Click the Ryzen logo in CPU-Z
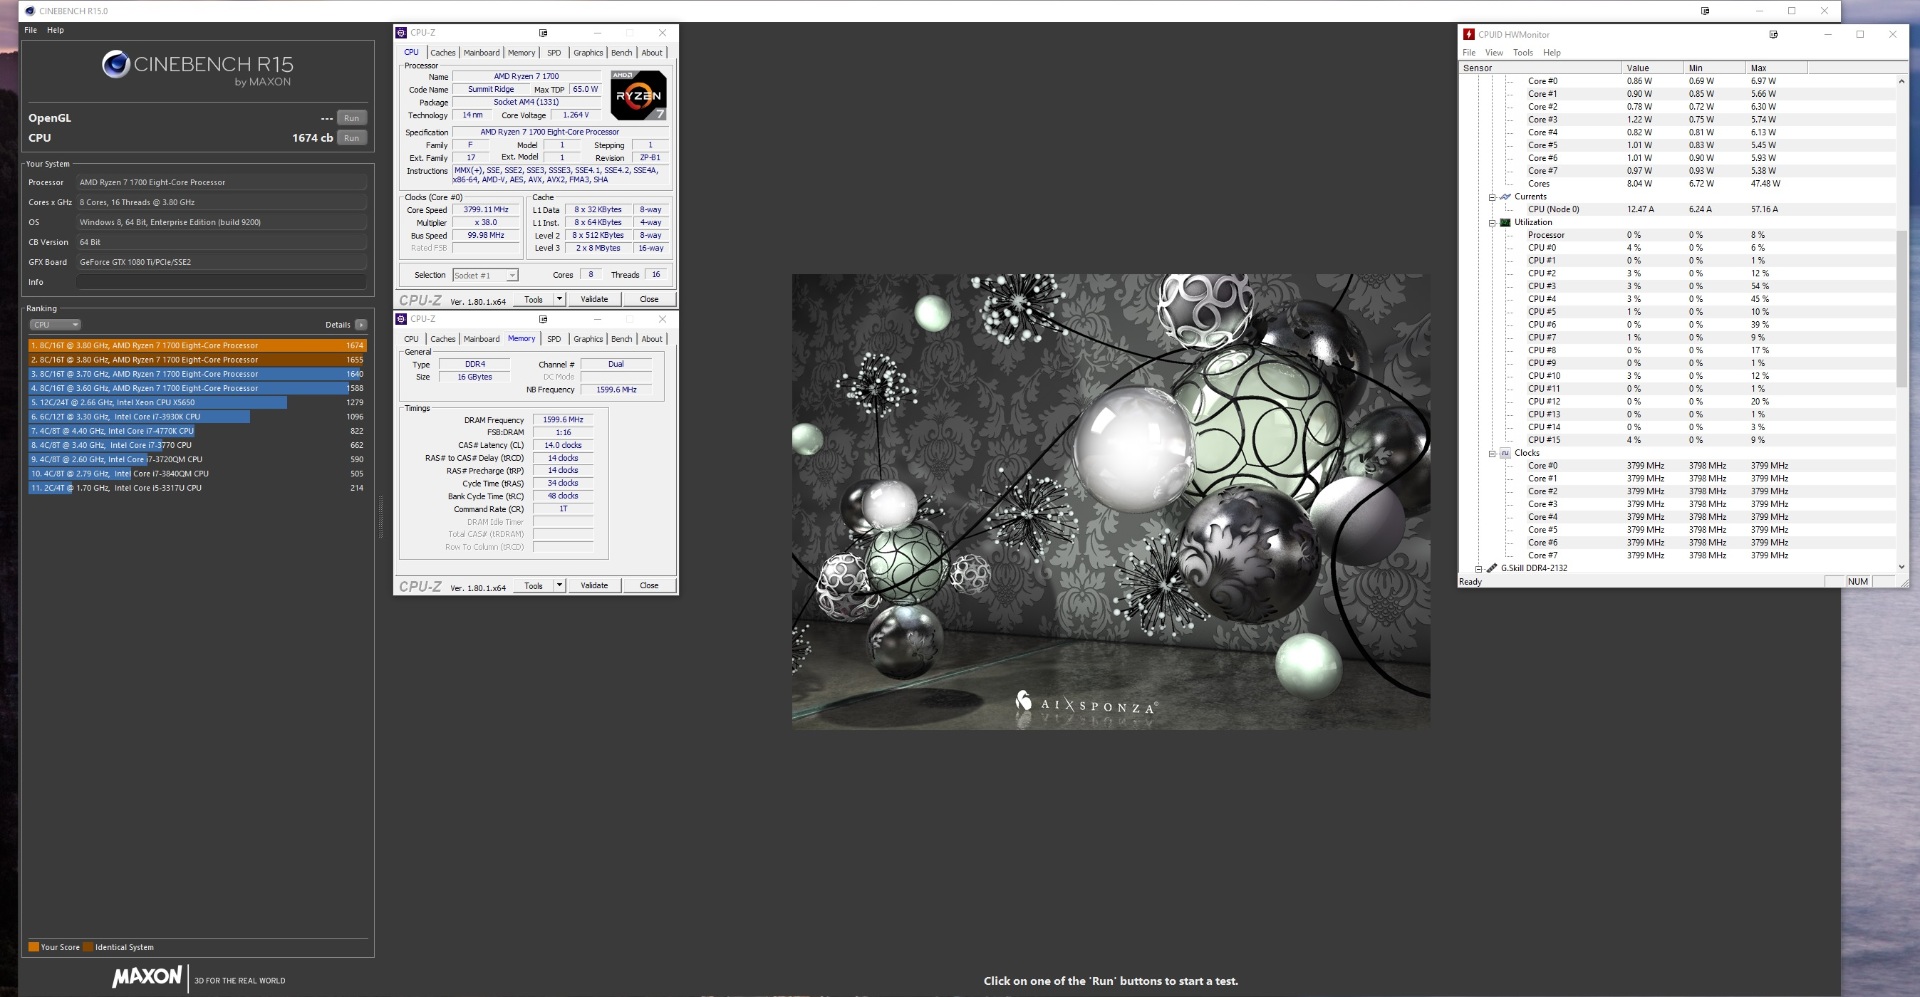 639,95
